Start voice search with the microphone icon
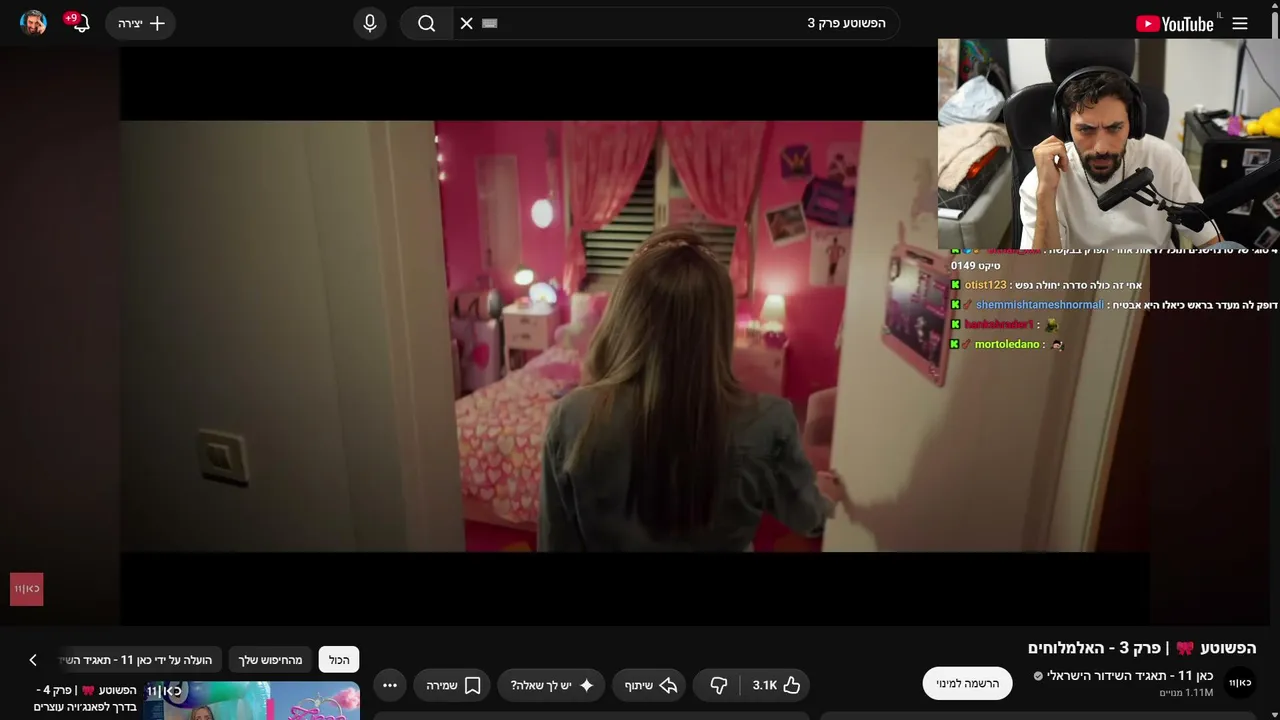The height and width of the screenshot is (720, 1280). point(370,23)
